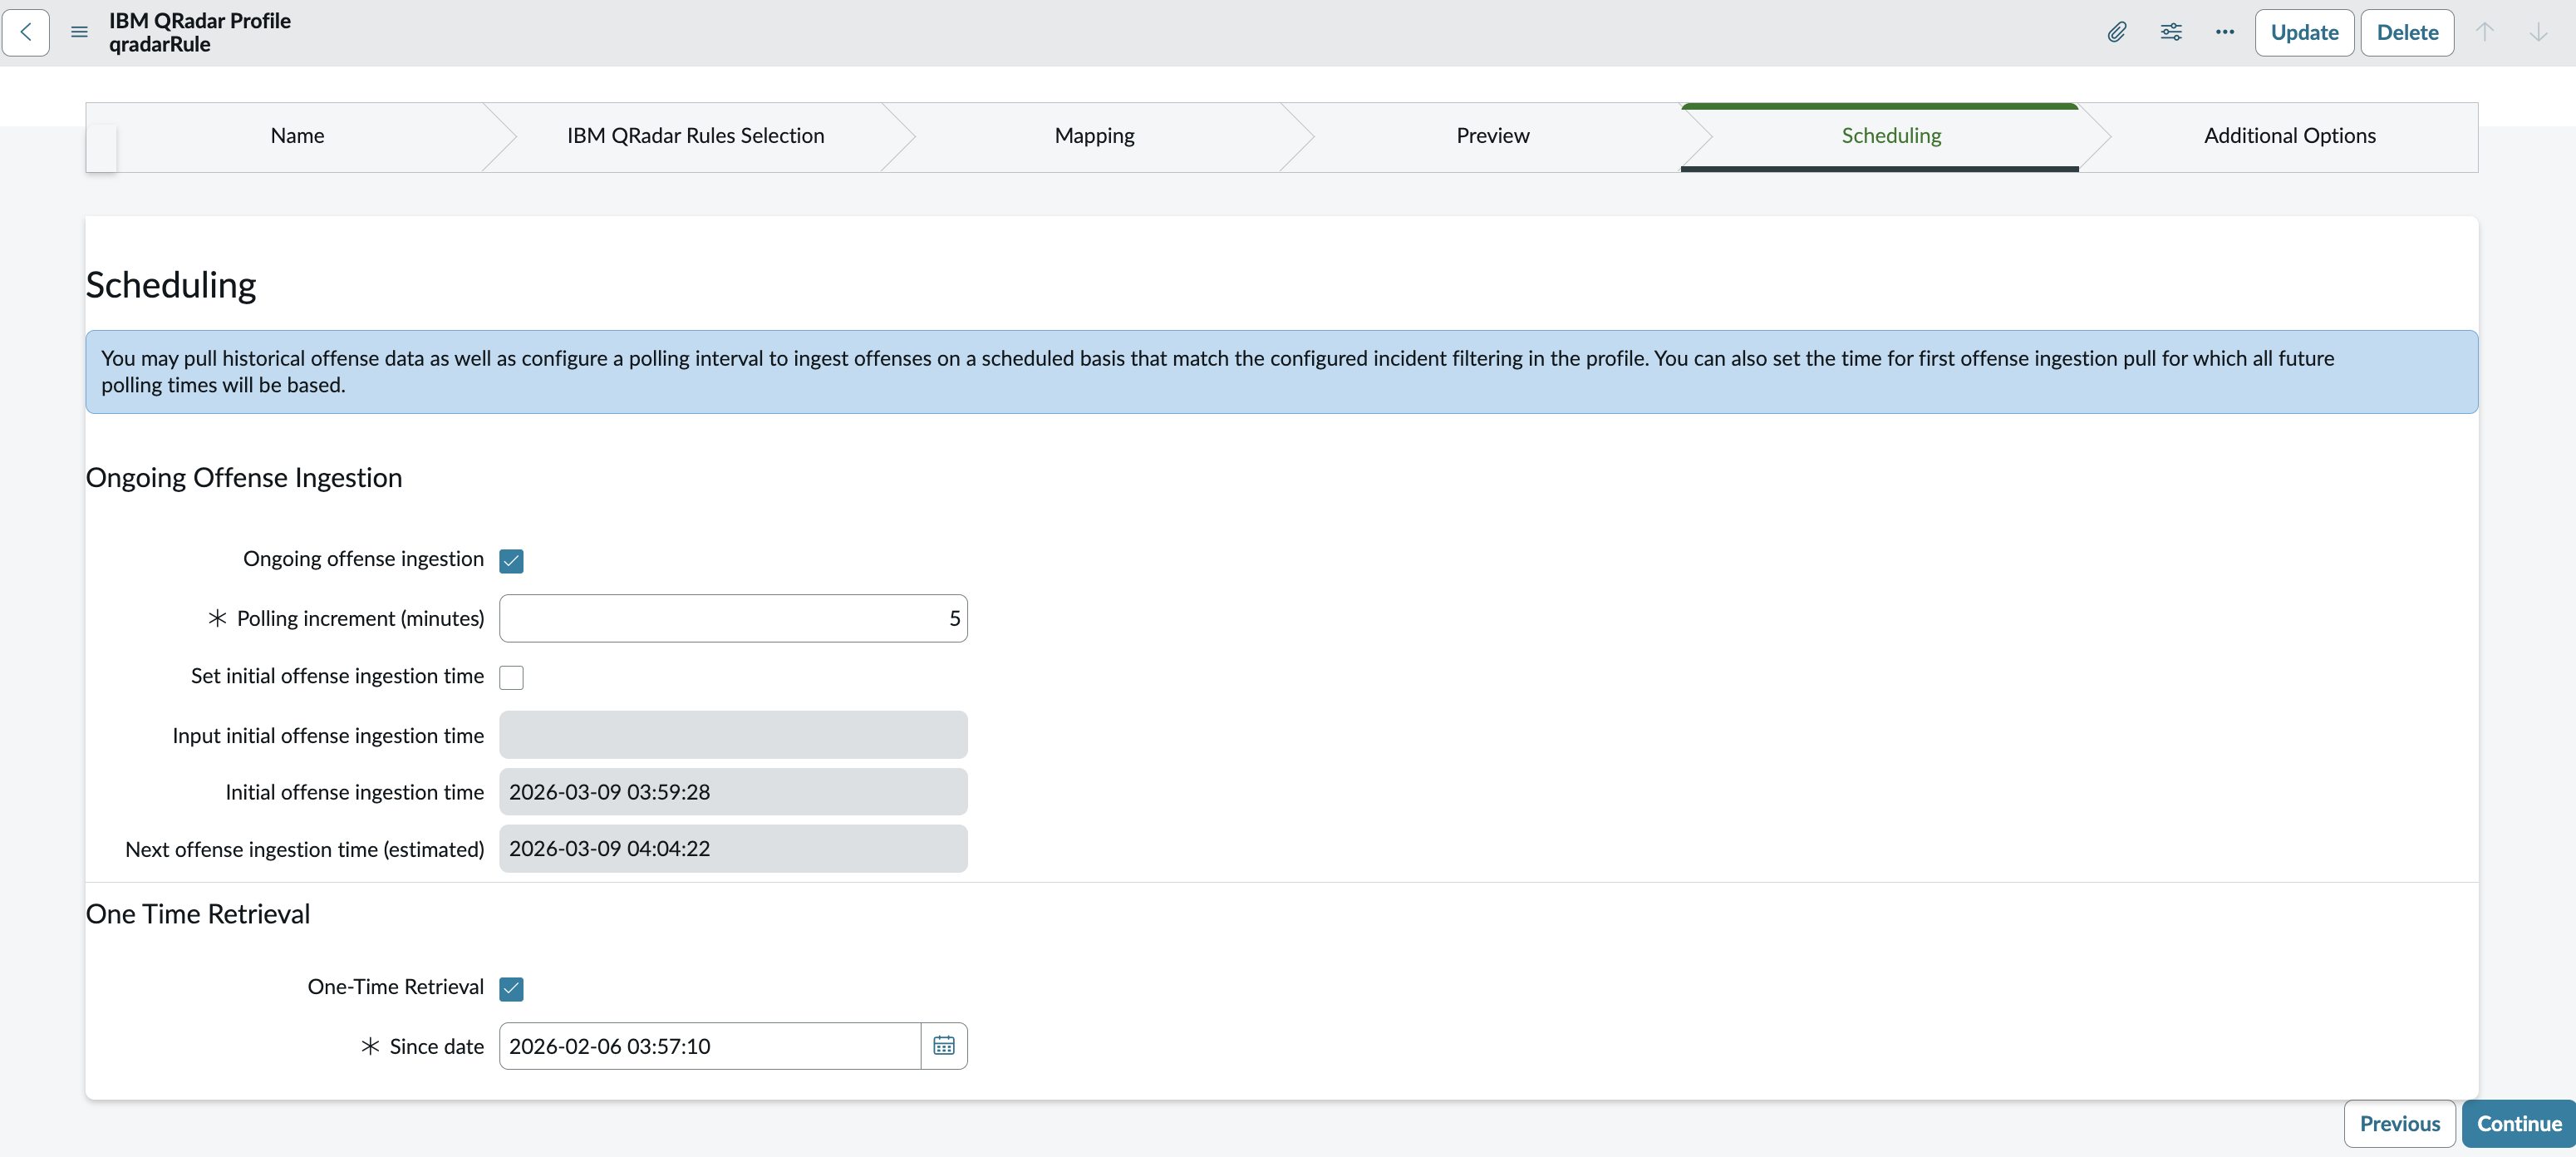Click Input initial offense ingestion time field
This screenshot has height=1157, width=2576.
tap(733, 735)
